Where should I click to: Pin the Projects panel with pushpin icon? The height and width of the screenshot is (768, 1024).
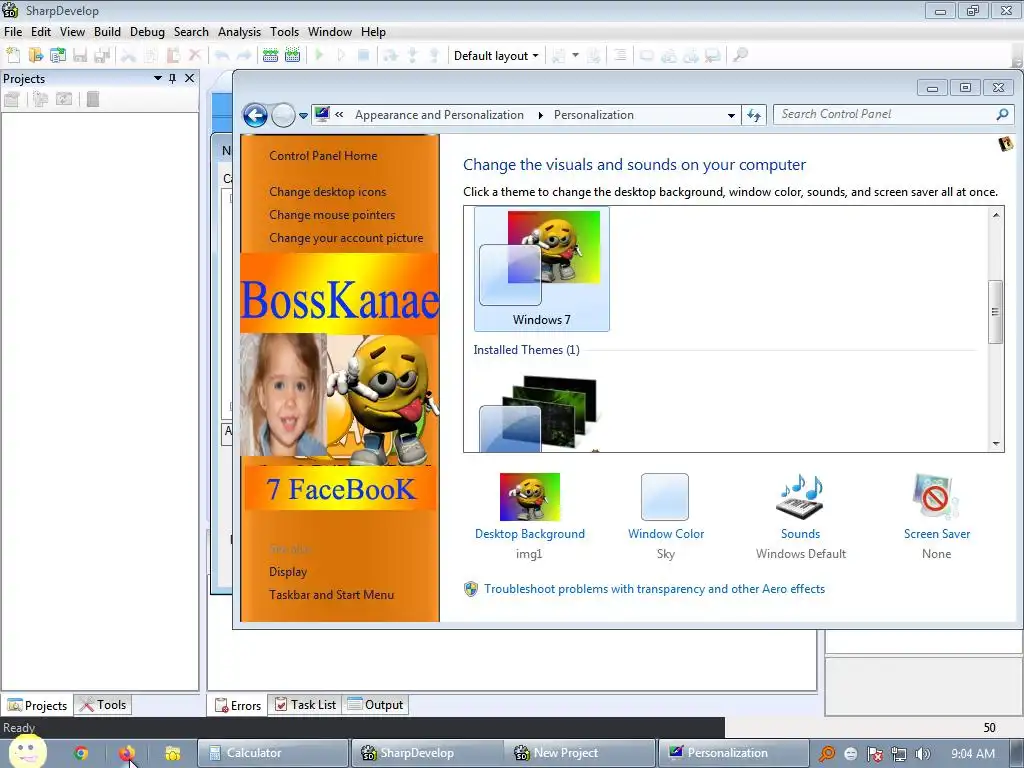click(172, 78)
